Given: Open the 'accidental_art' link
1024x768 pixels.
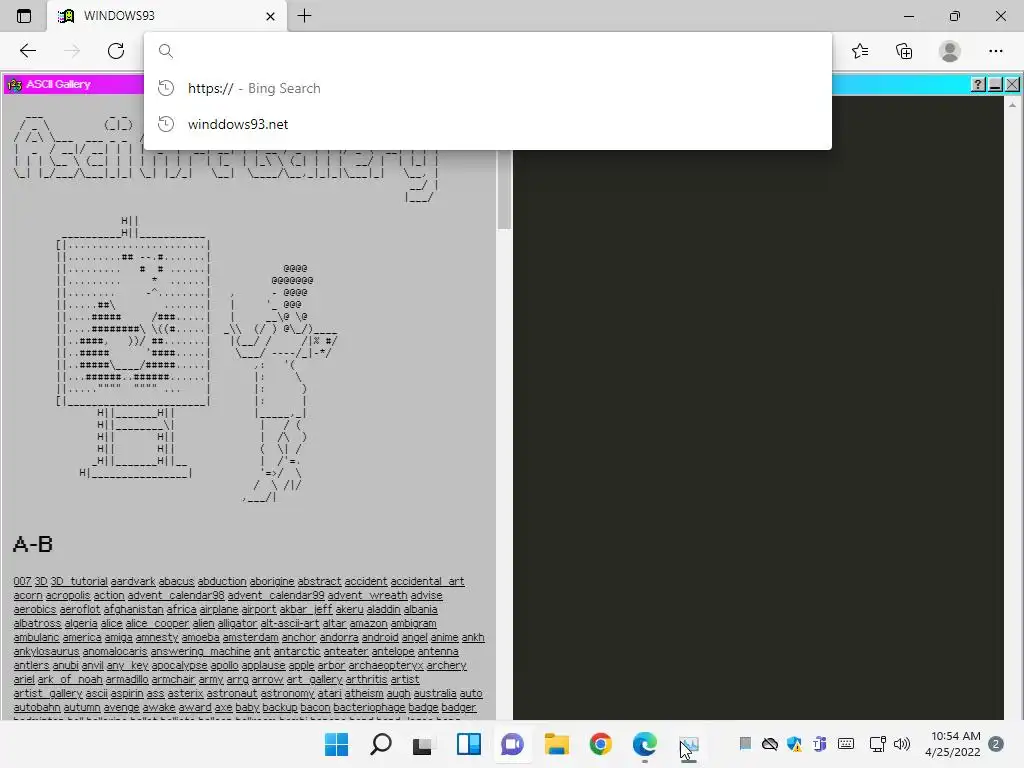Looking at the screenshot, I should (427, 581).
